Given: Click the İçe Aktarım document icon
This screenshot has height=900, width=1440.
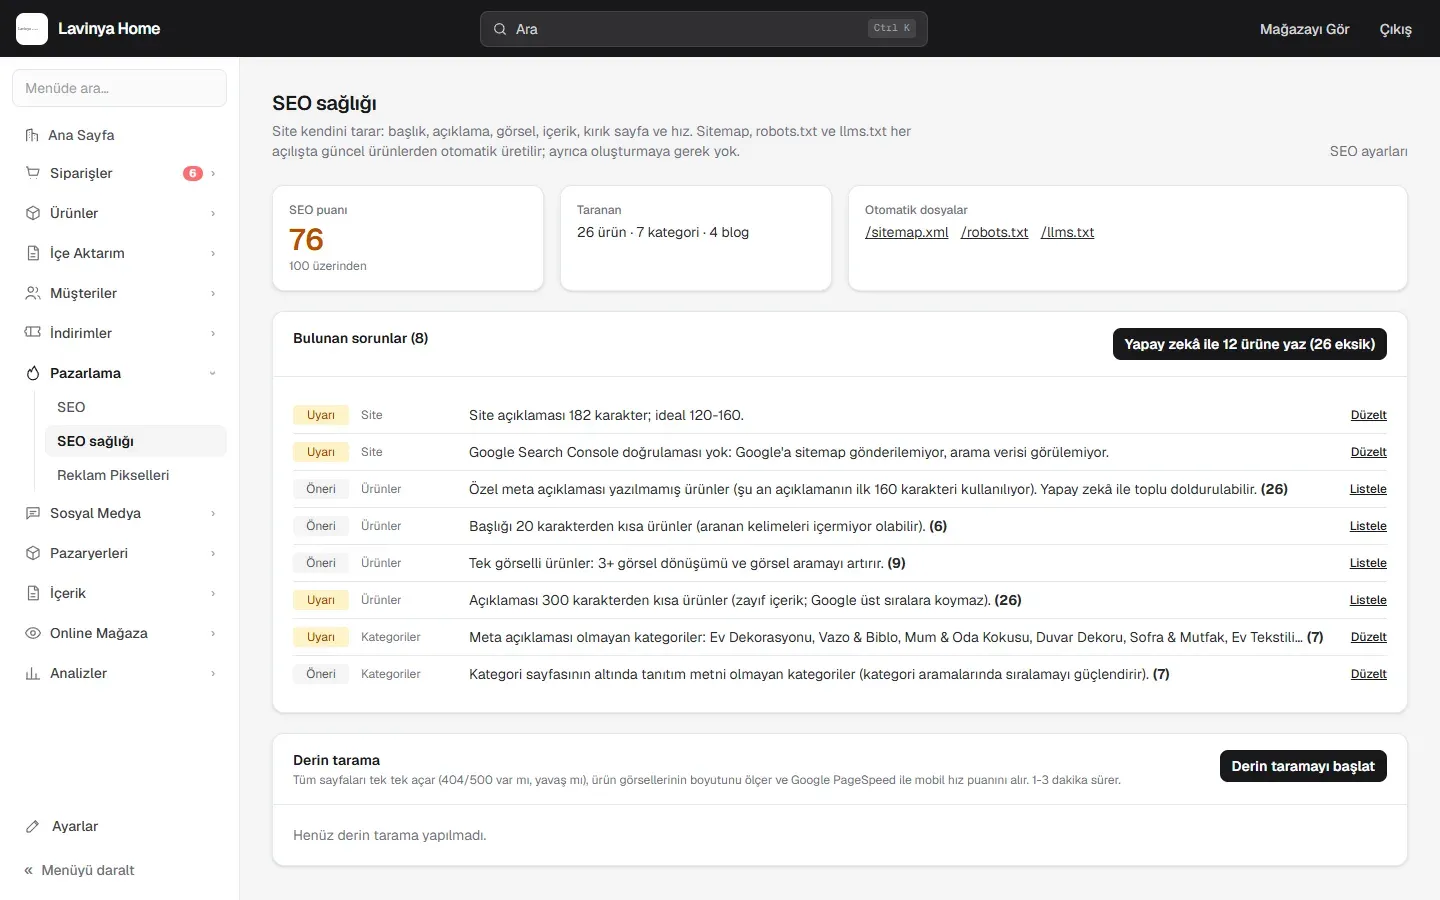Looking at the screenshot, I should click(x=33, y=253).
